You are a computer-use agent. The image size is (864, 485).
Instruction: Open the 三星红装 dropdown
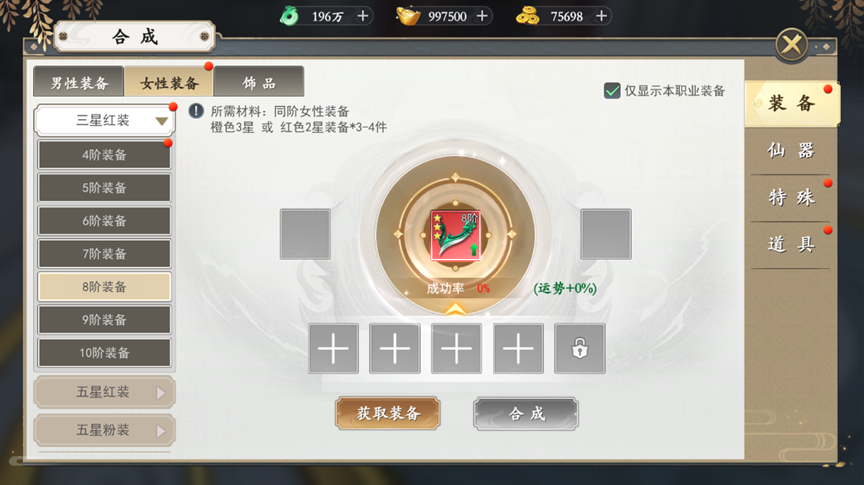105,120
